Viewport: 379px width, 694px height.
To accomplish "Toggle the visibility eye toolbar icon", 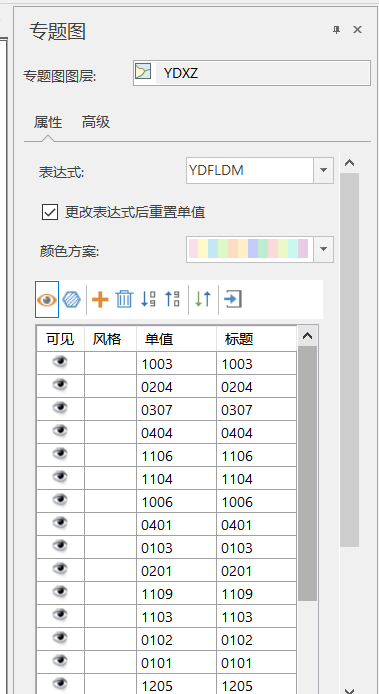I will (x=47, y=300).
